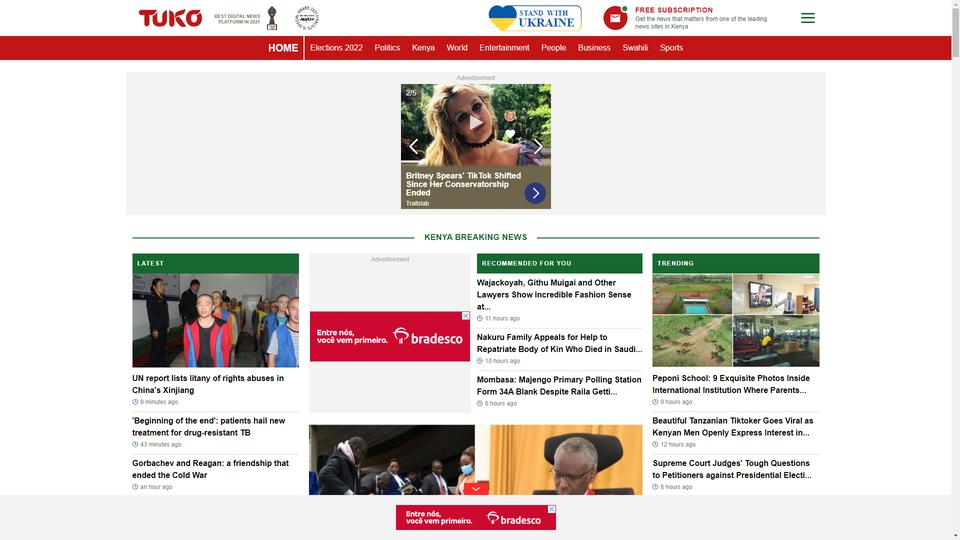Image resolution: width=960 pixels, height=540 pixels.
Task: Open the Swahili section
Action: [635, 48]
